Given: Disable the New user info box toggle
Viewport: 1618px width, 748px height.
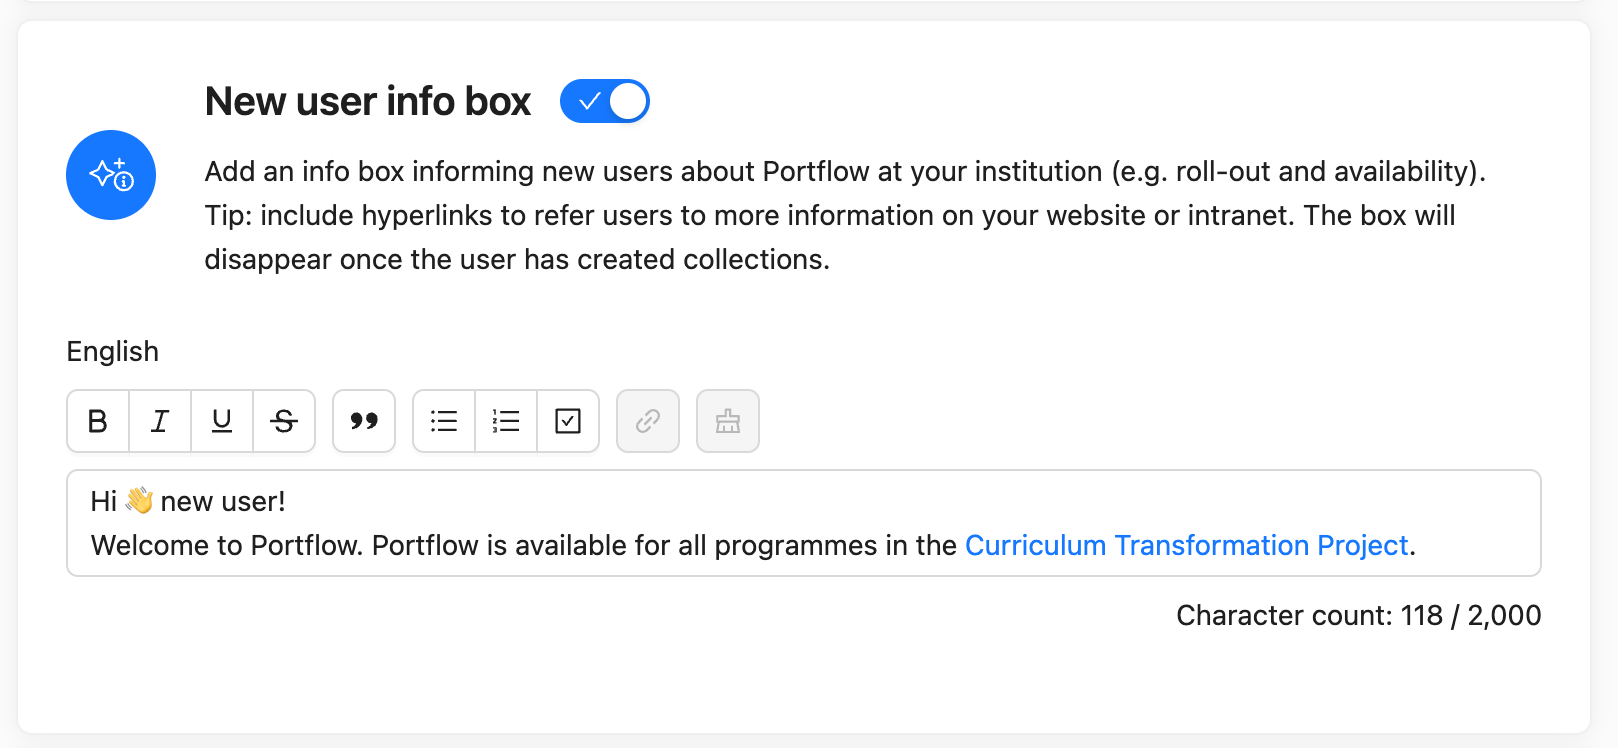Looking at the screenshot, I should (605, 101).
